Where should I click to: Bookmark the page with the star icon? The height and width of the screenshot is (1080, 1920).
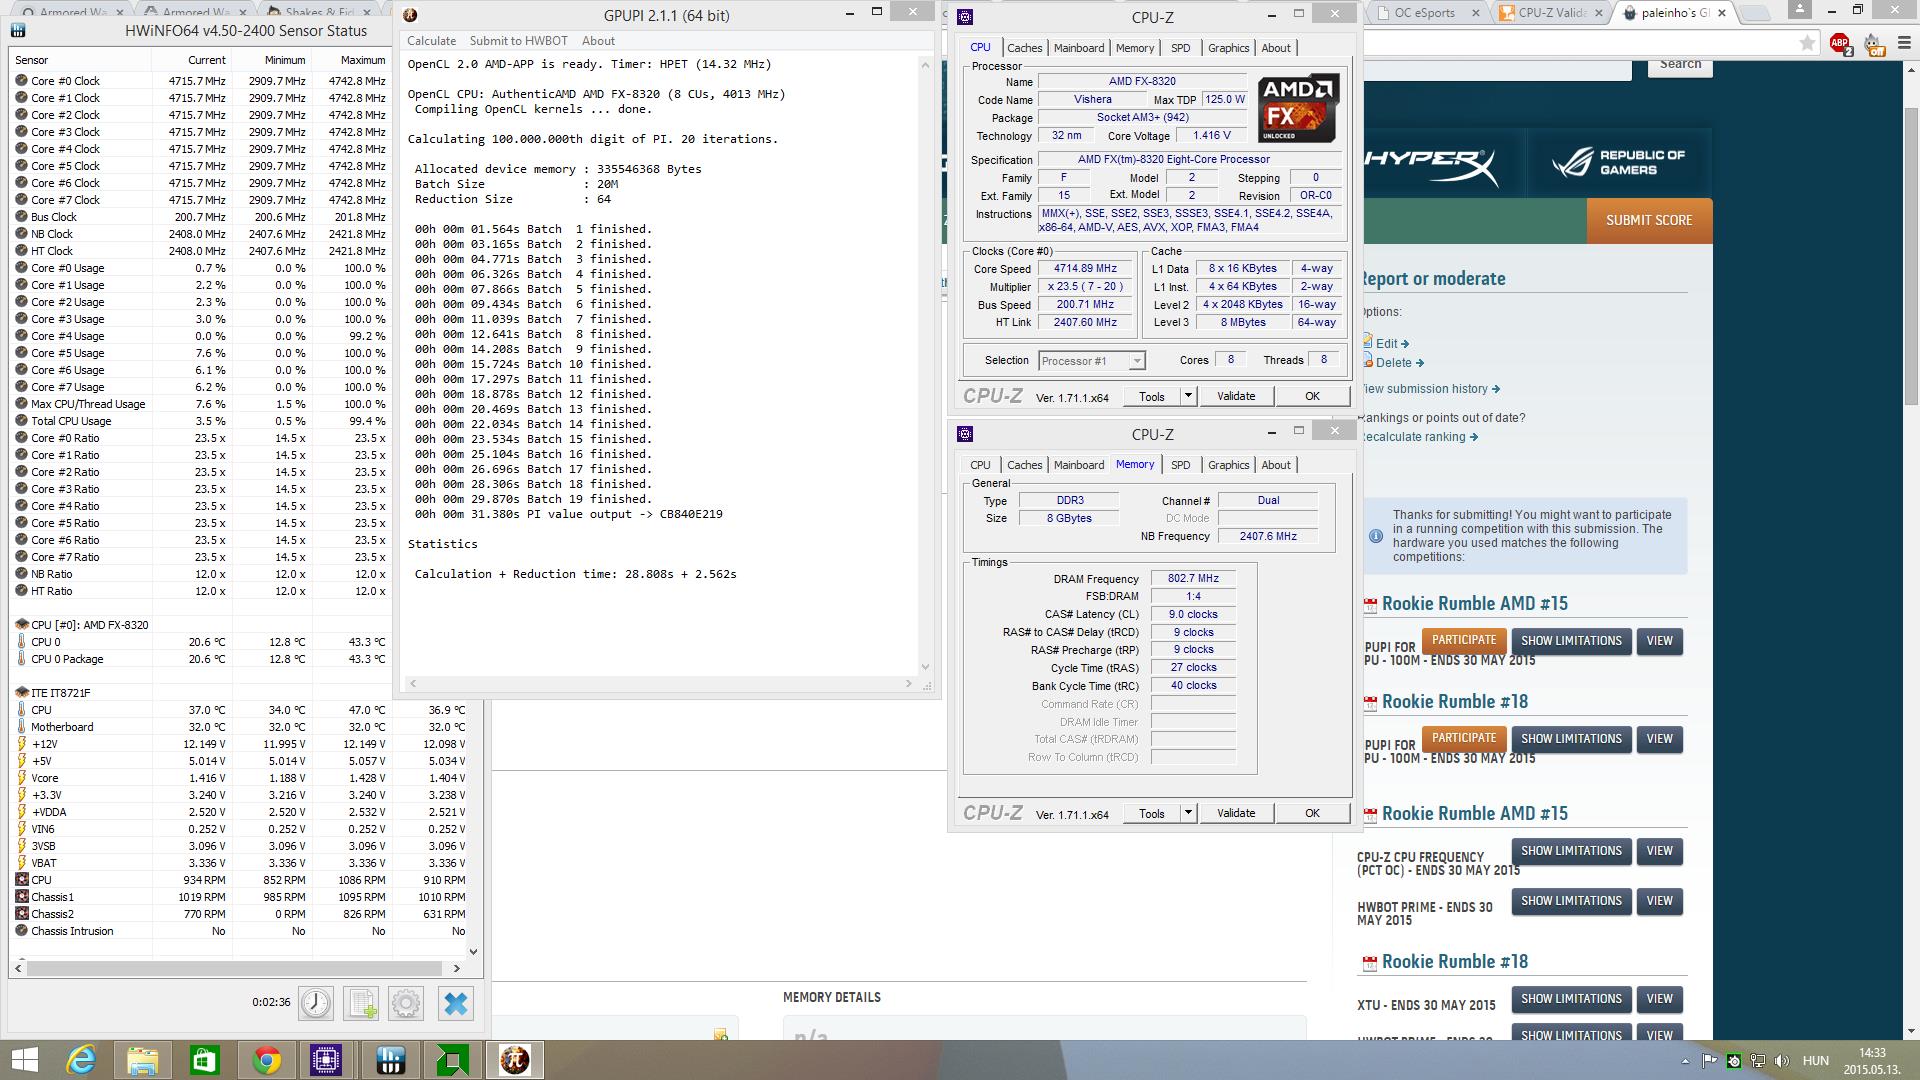point(1807,43)
